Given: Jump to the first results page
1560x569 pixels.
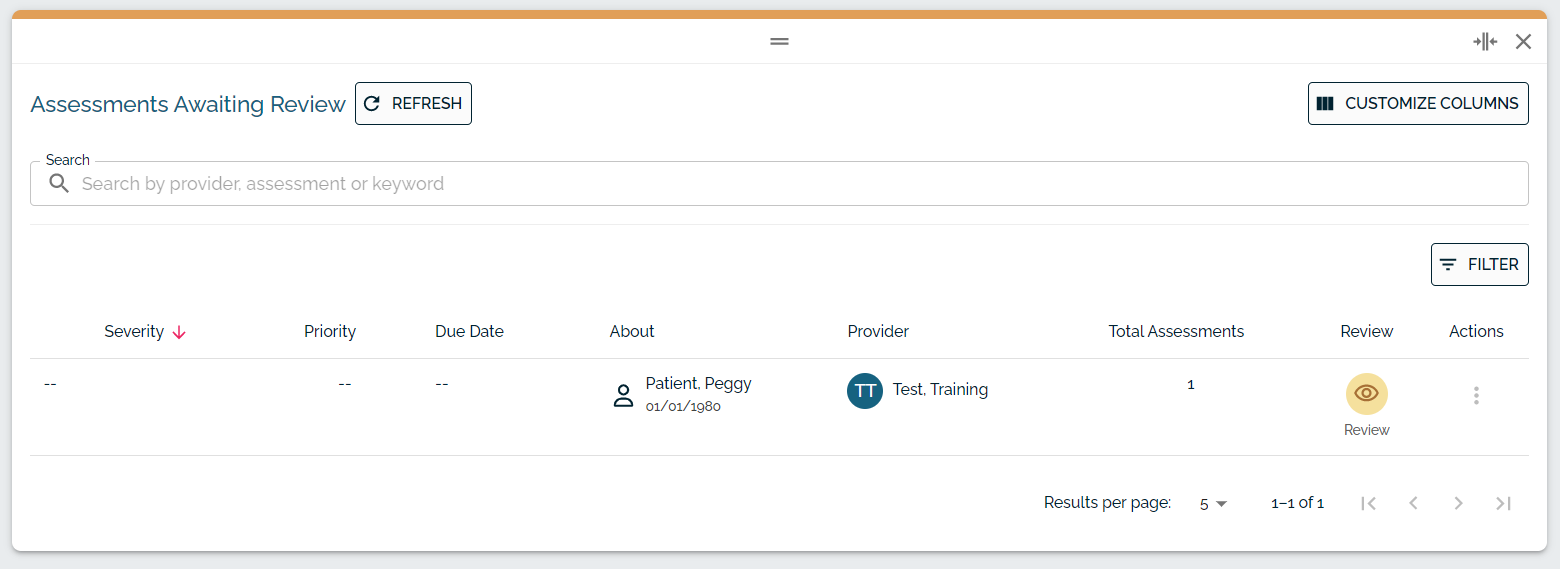Looking at the screenshot, I should pyautogui.click(x=1369, y=503).
